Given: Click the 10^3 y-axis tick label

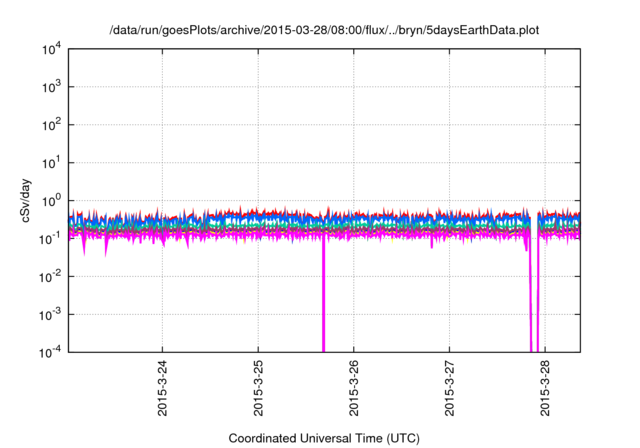Looking at the screenshot, I should pos(51,87).
